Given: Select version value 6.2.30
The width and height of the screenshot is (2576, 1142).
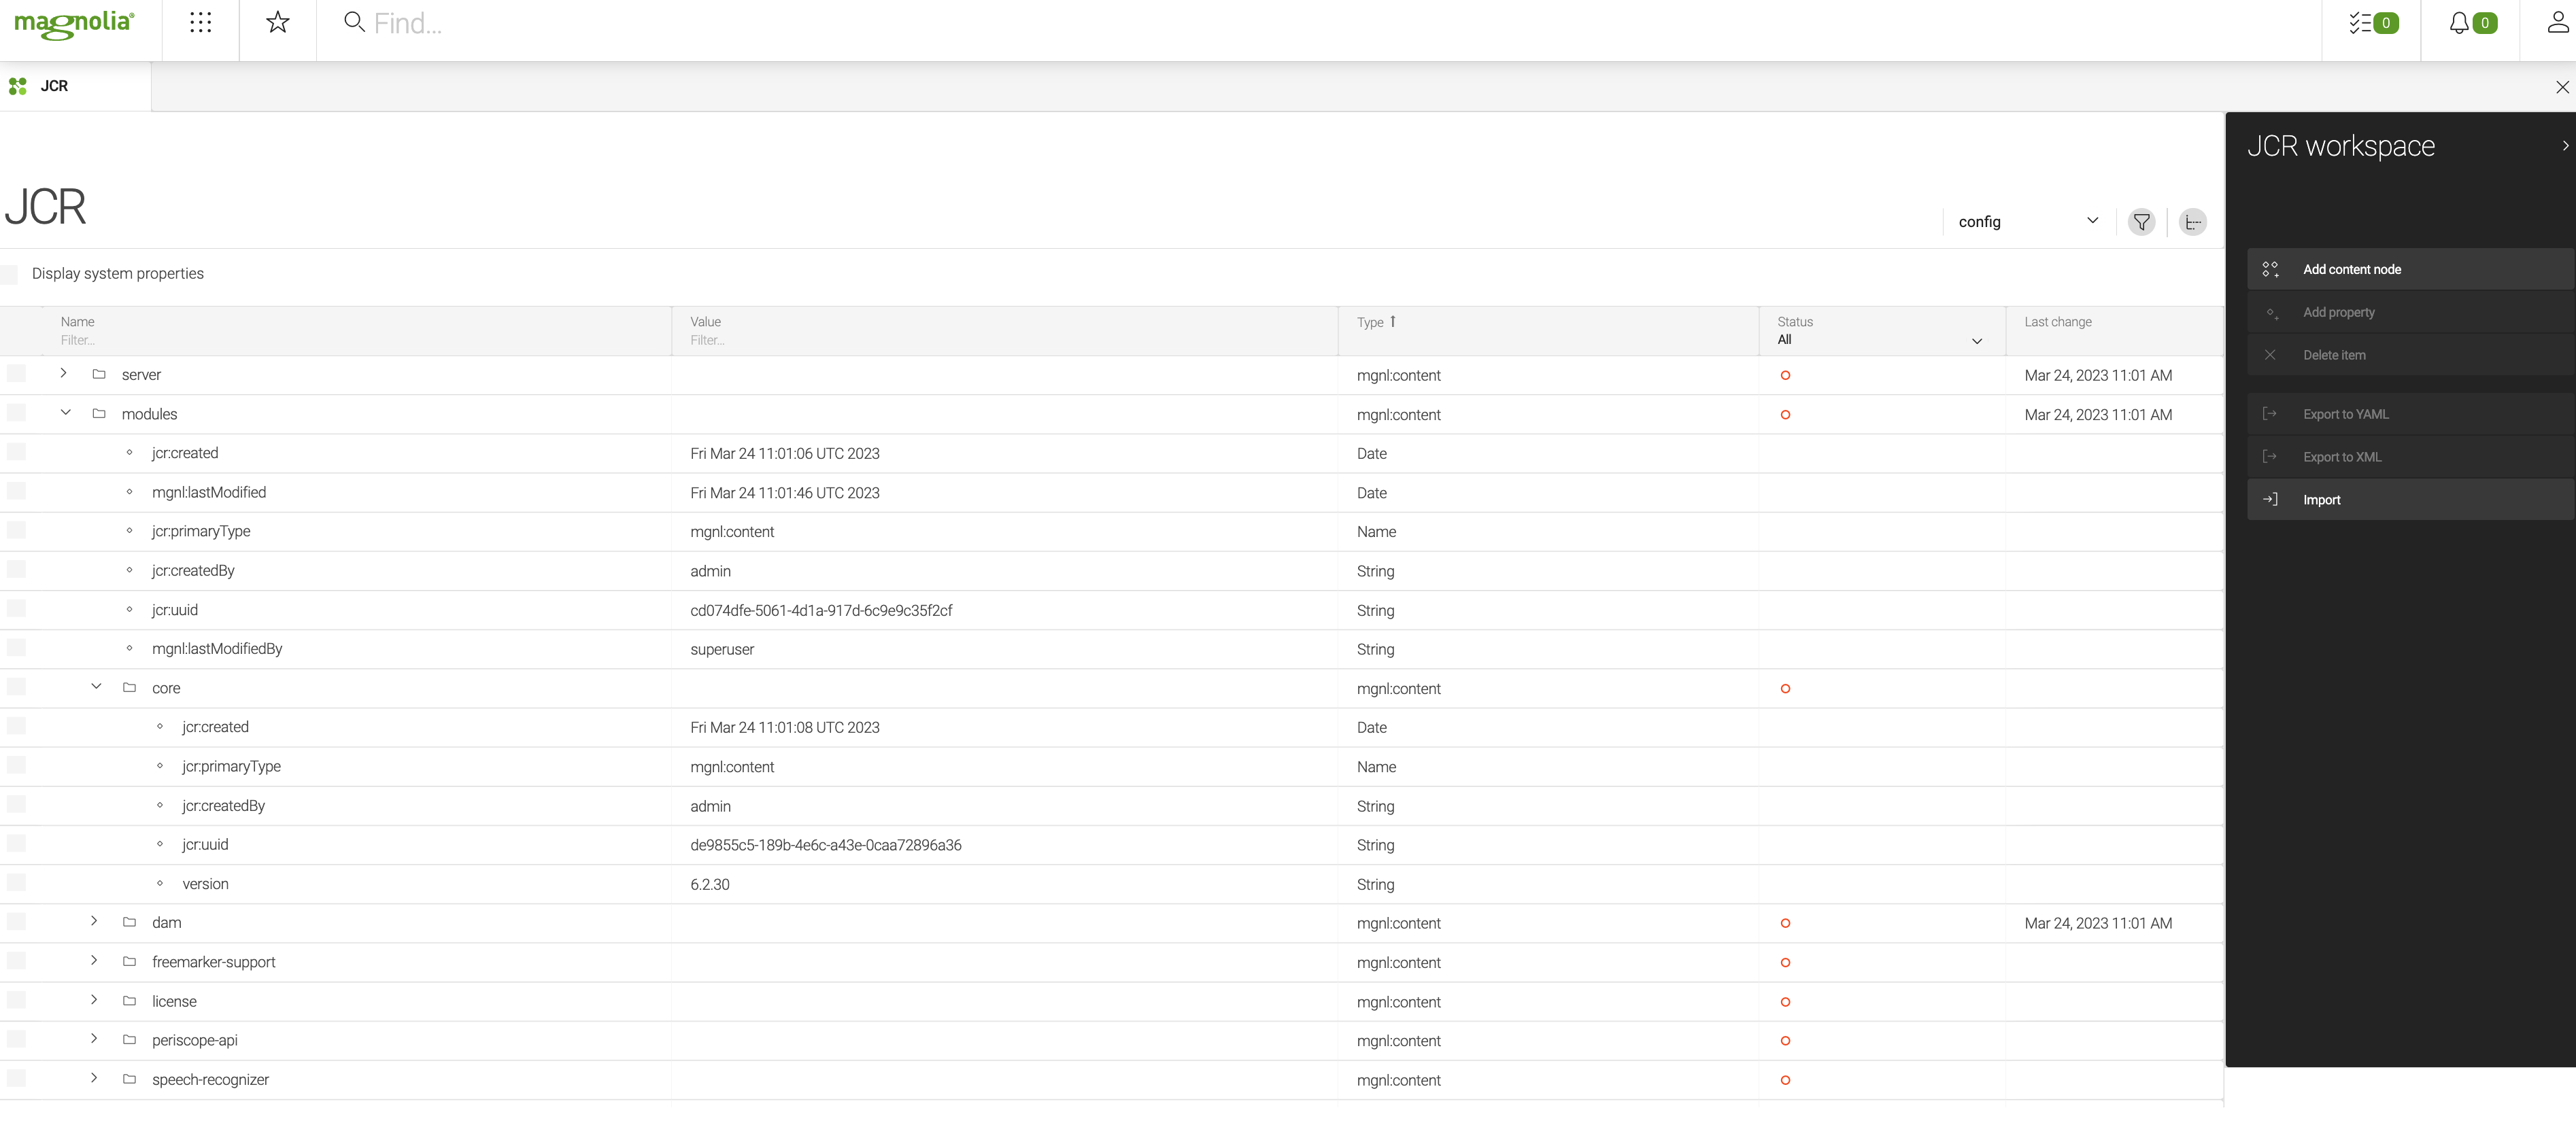Looking at the screenshot, I should pyautogui.click(x=710, y=884).
